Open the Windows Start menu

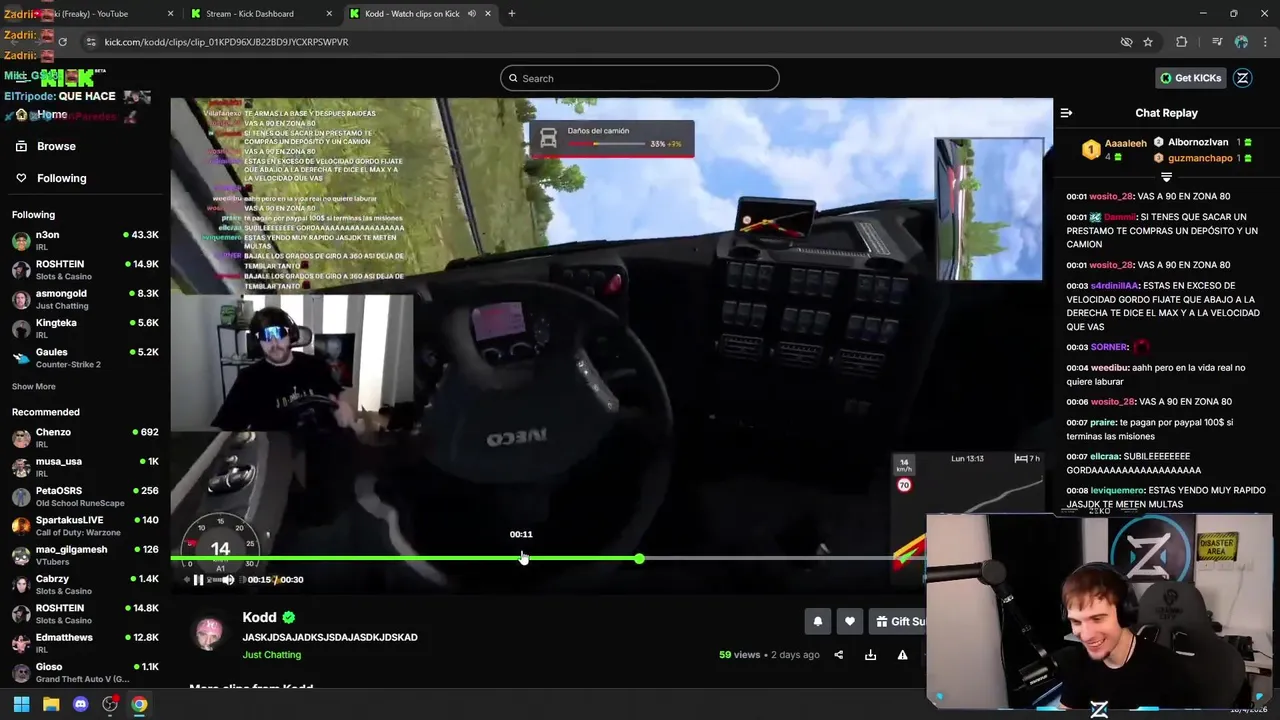coord(21,704)
